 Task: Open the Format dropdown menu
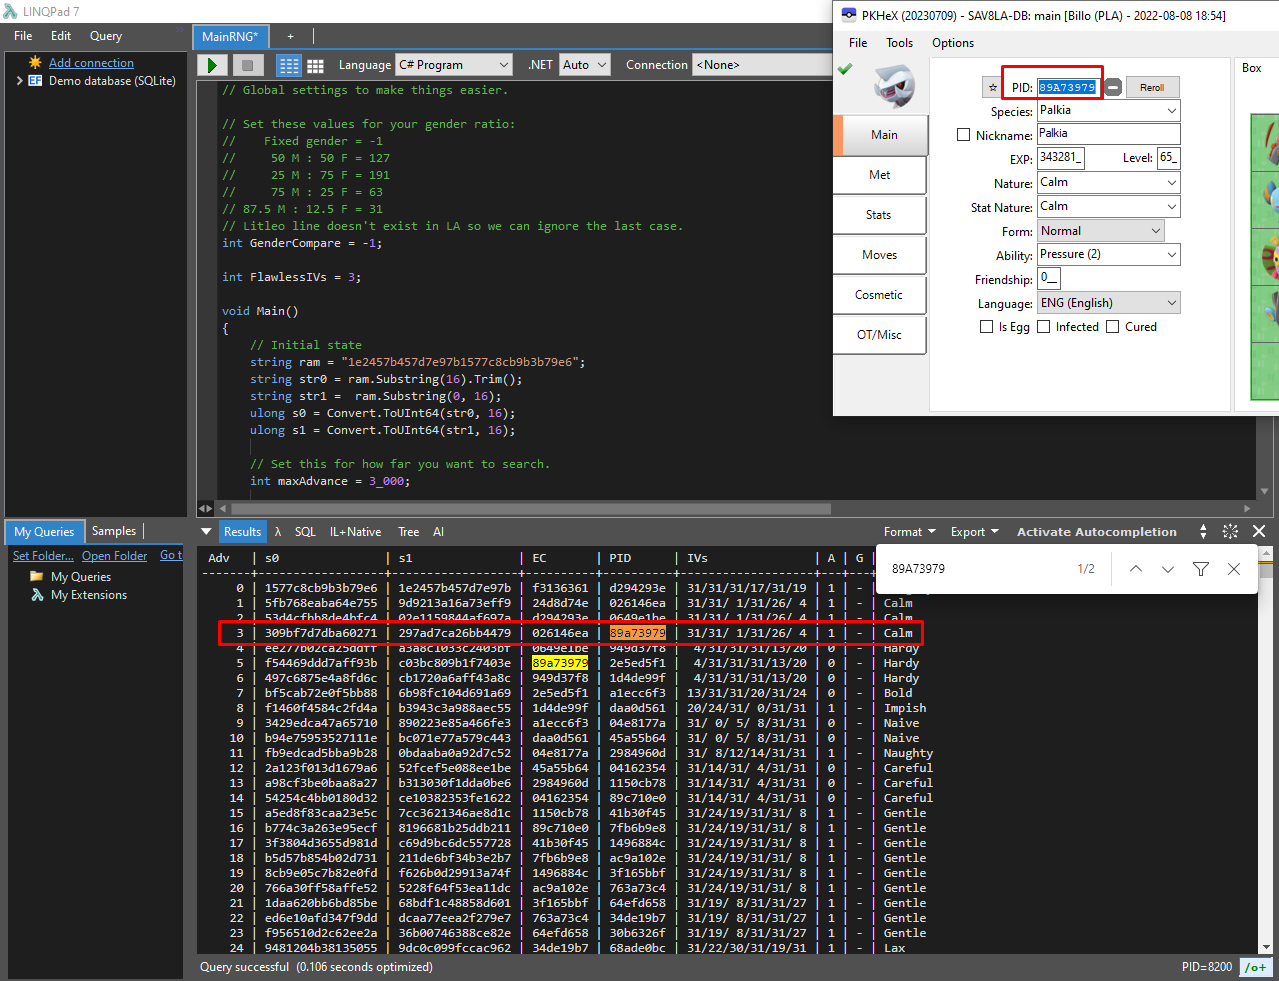click(x=909, y=532)
